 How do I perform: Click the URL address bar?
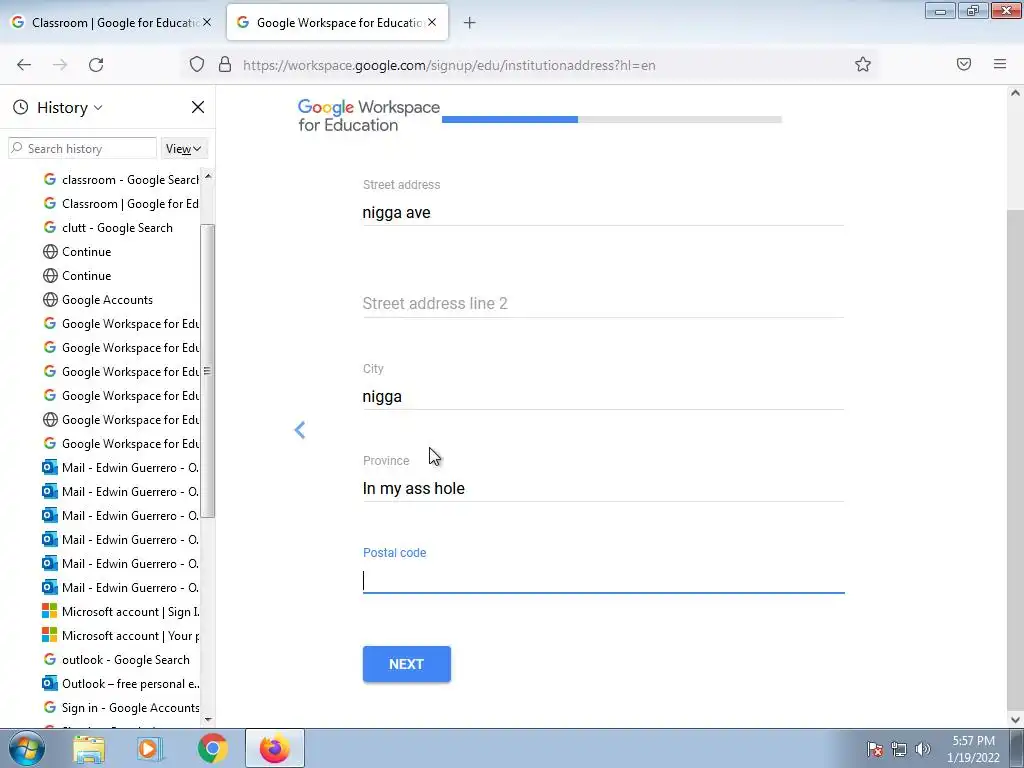pyautogui.click(x=532, y=65)
